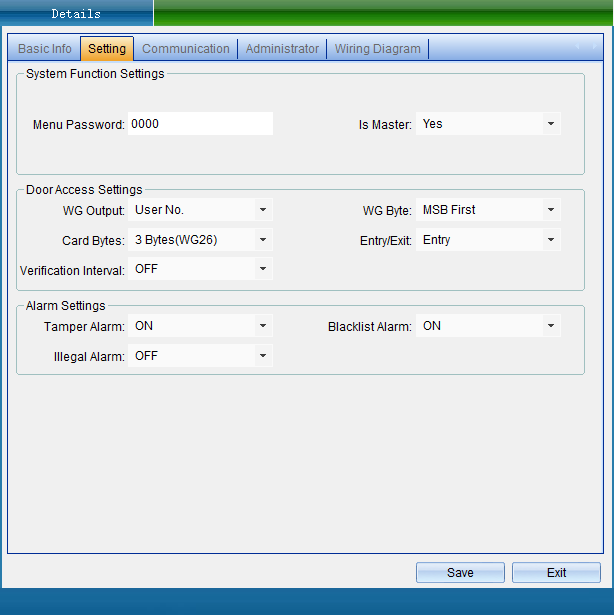614x615 pixels.
Task: Open the Card Bytes dropdown list
Action: click(x=262, y=240)
